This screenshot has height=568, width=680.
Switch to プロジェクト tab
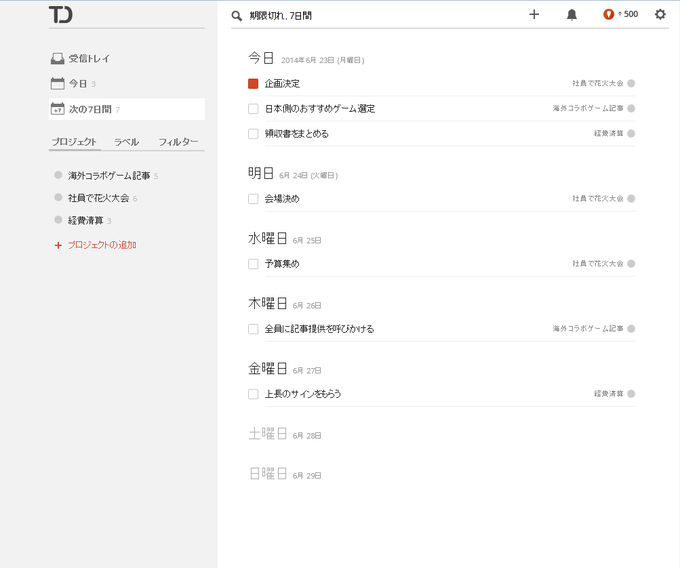[74, 142]
